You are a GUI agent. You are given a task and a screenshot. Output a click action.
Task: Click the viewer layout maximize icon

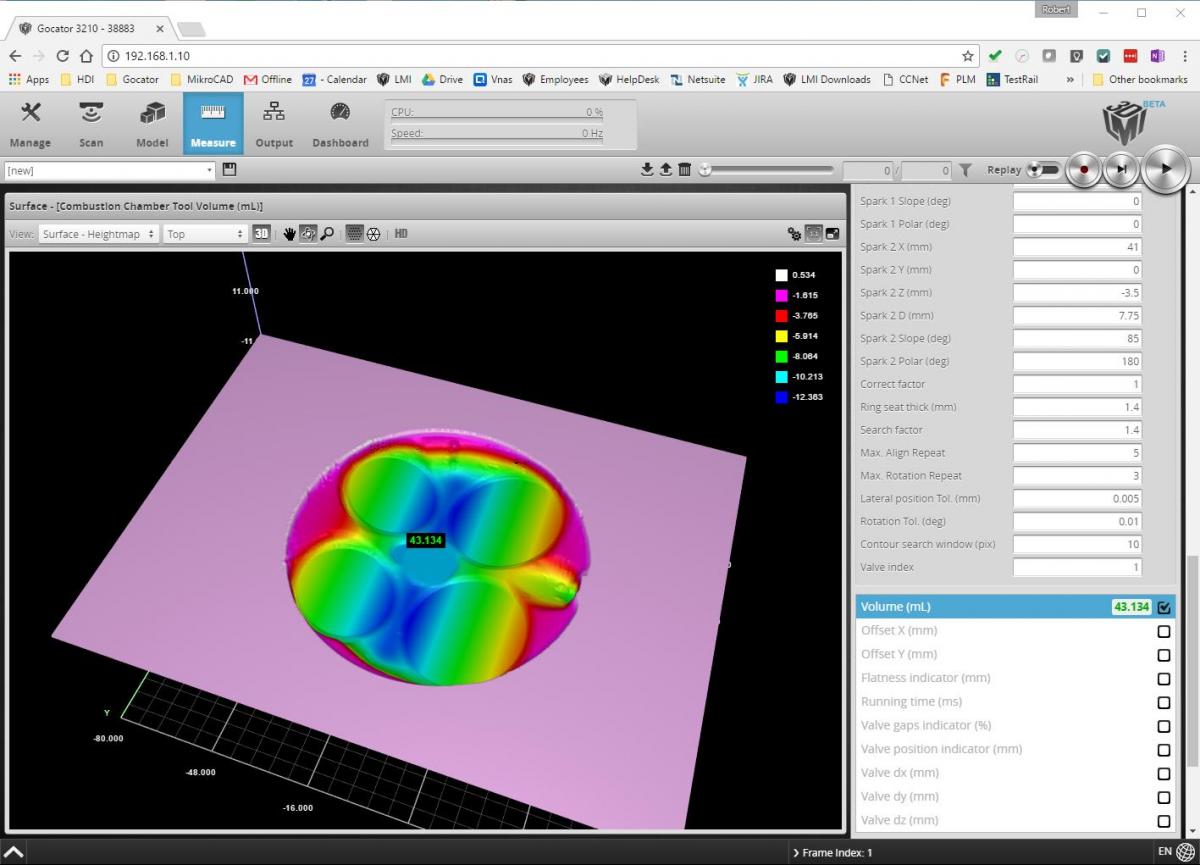[833, 234]
